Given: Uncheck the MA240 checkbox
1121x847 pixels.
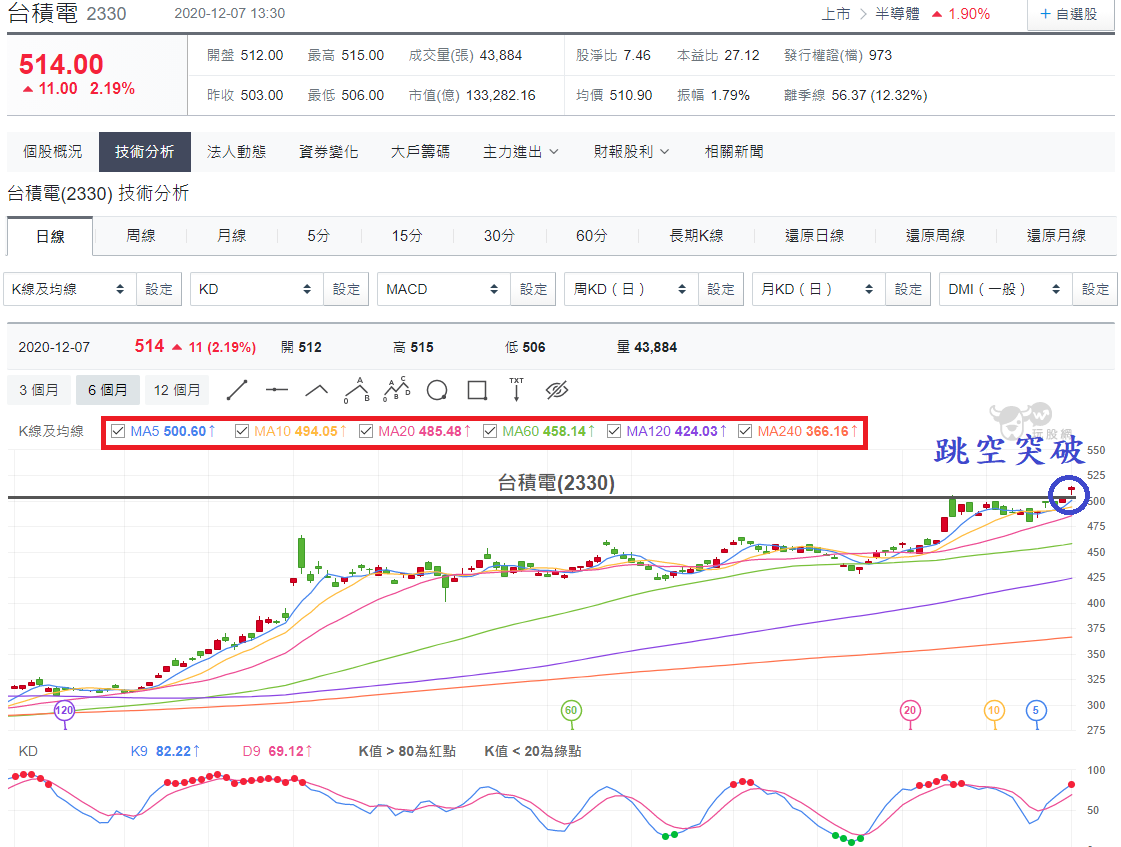Looking at the screenshot, I should (745, 431).
